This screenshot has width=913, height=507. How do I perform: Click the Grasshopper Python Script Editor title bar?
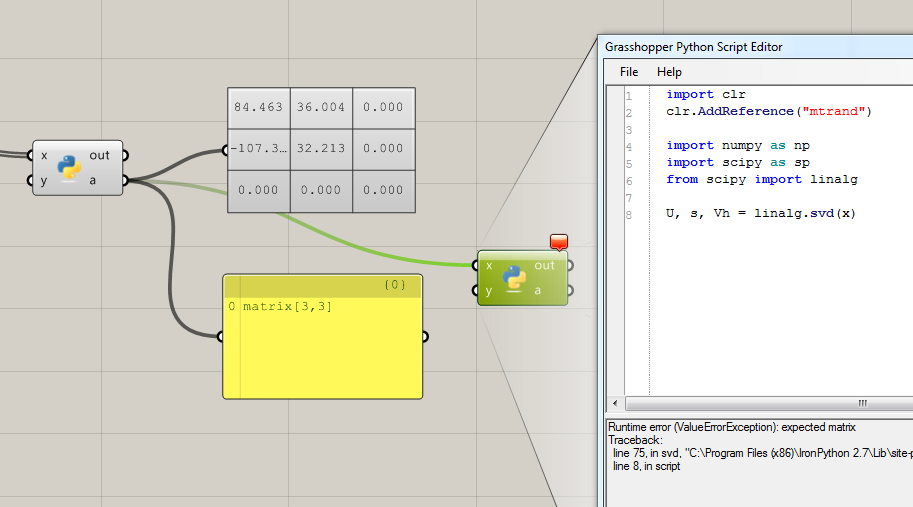pyautogui.click(x=756, y=47)
